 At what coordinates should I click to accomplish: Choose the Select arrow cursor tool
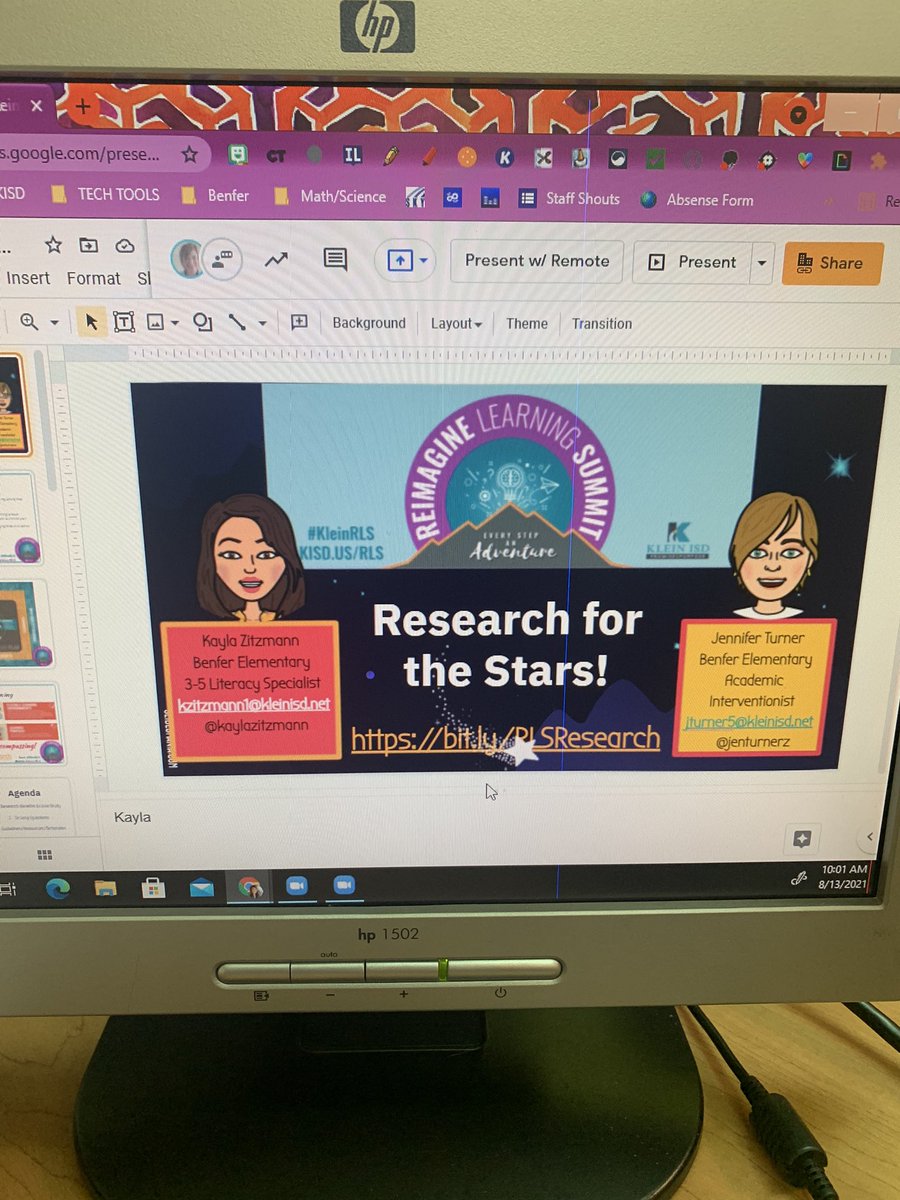tap(92, 321)
